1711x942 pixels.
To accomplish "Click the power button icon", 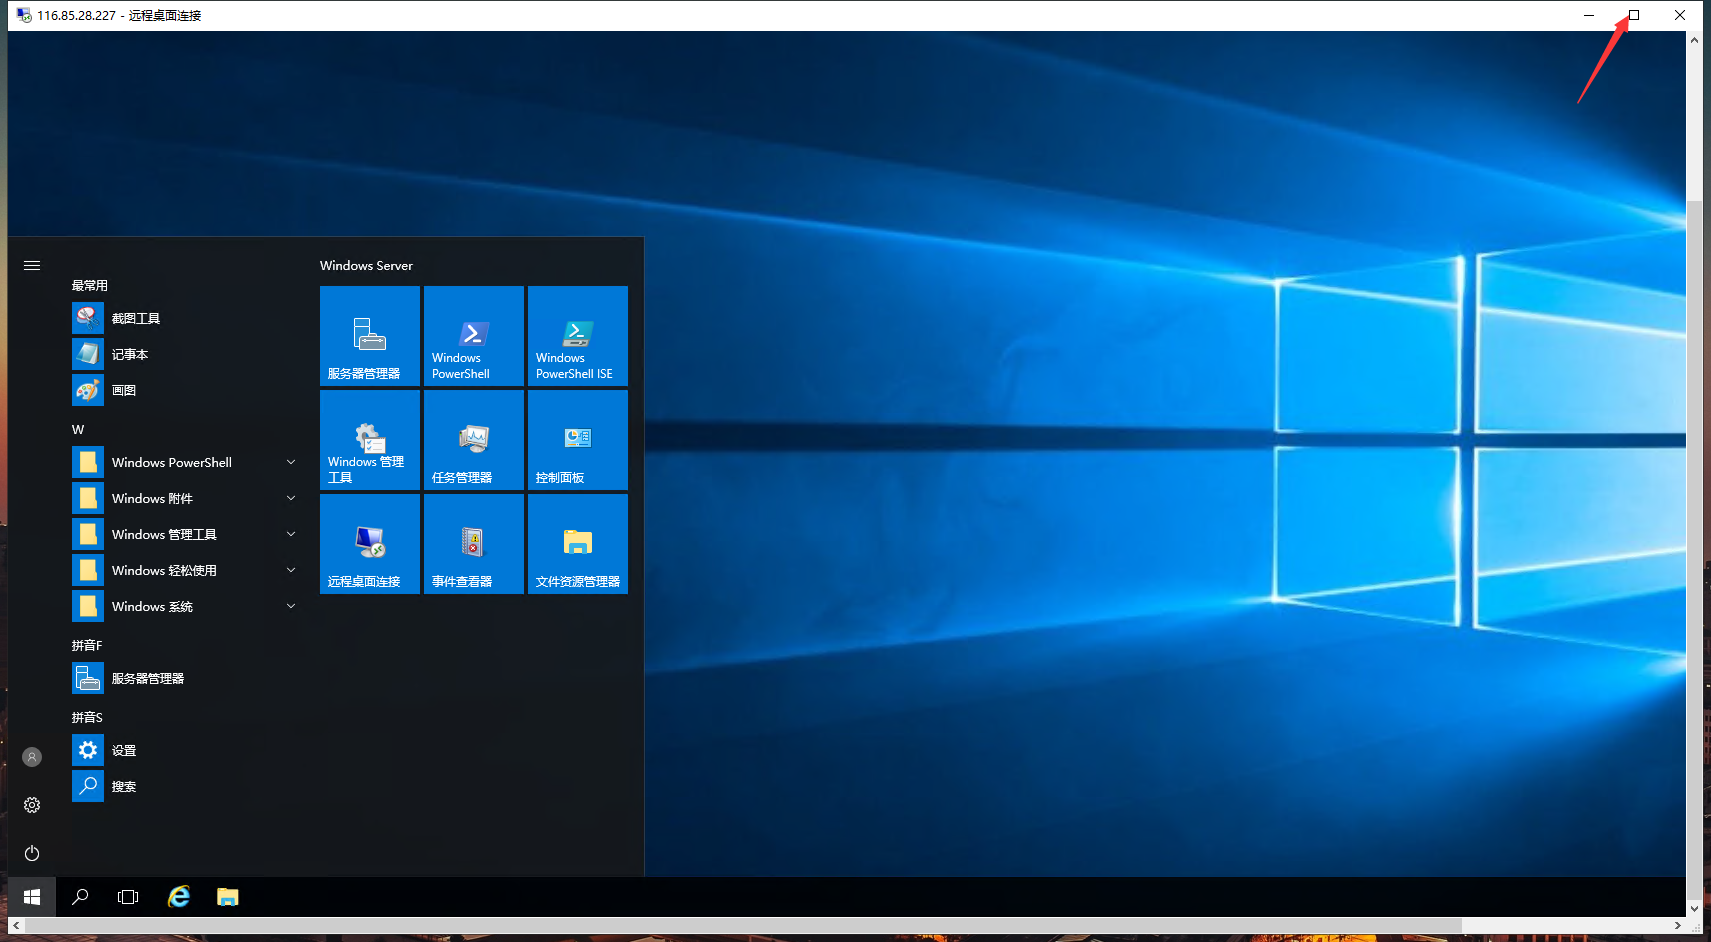I will click(x=32, y=853).
